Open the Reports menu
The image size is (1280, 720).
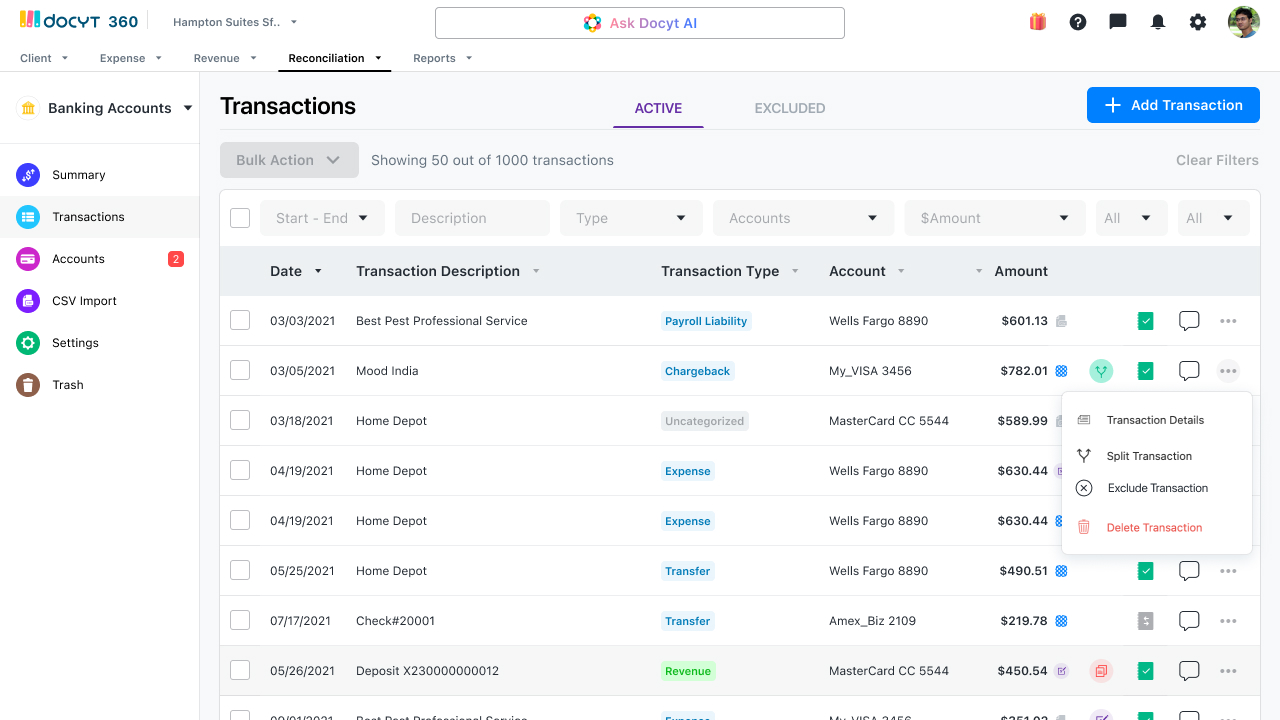(x=442, y=58)
